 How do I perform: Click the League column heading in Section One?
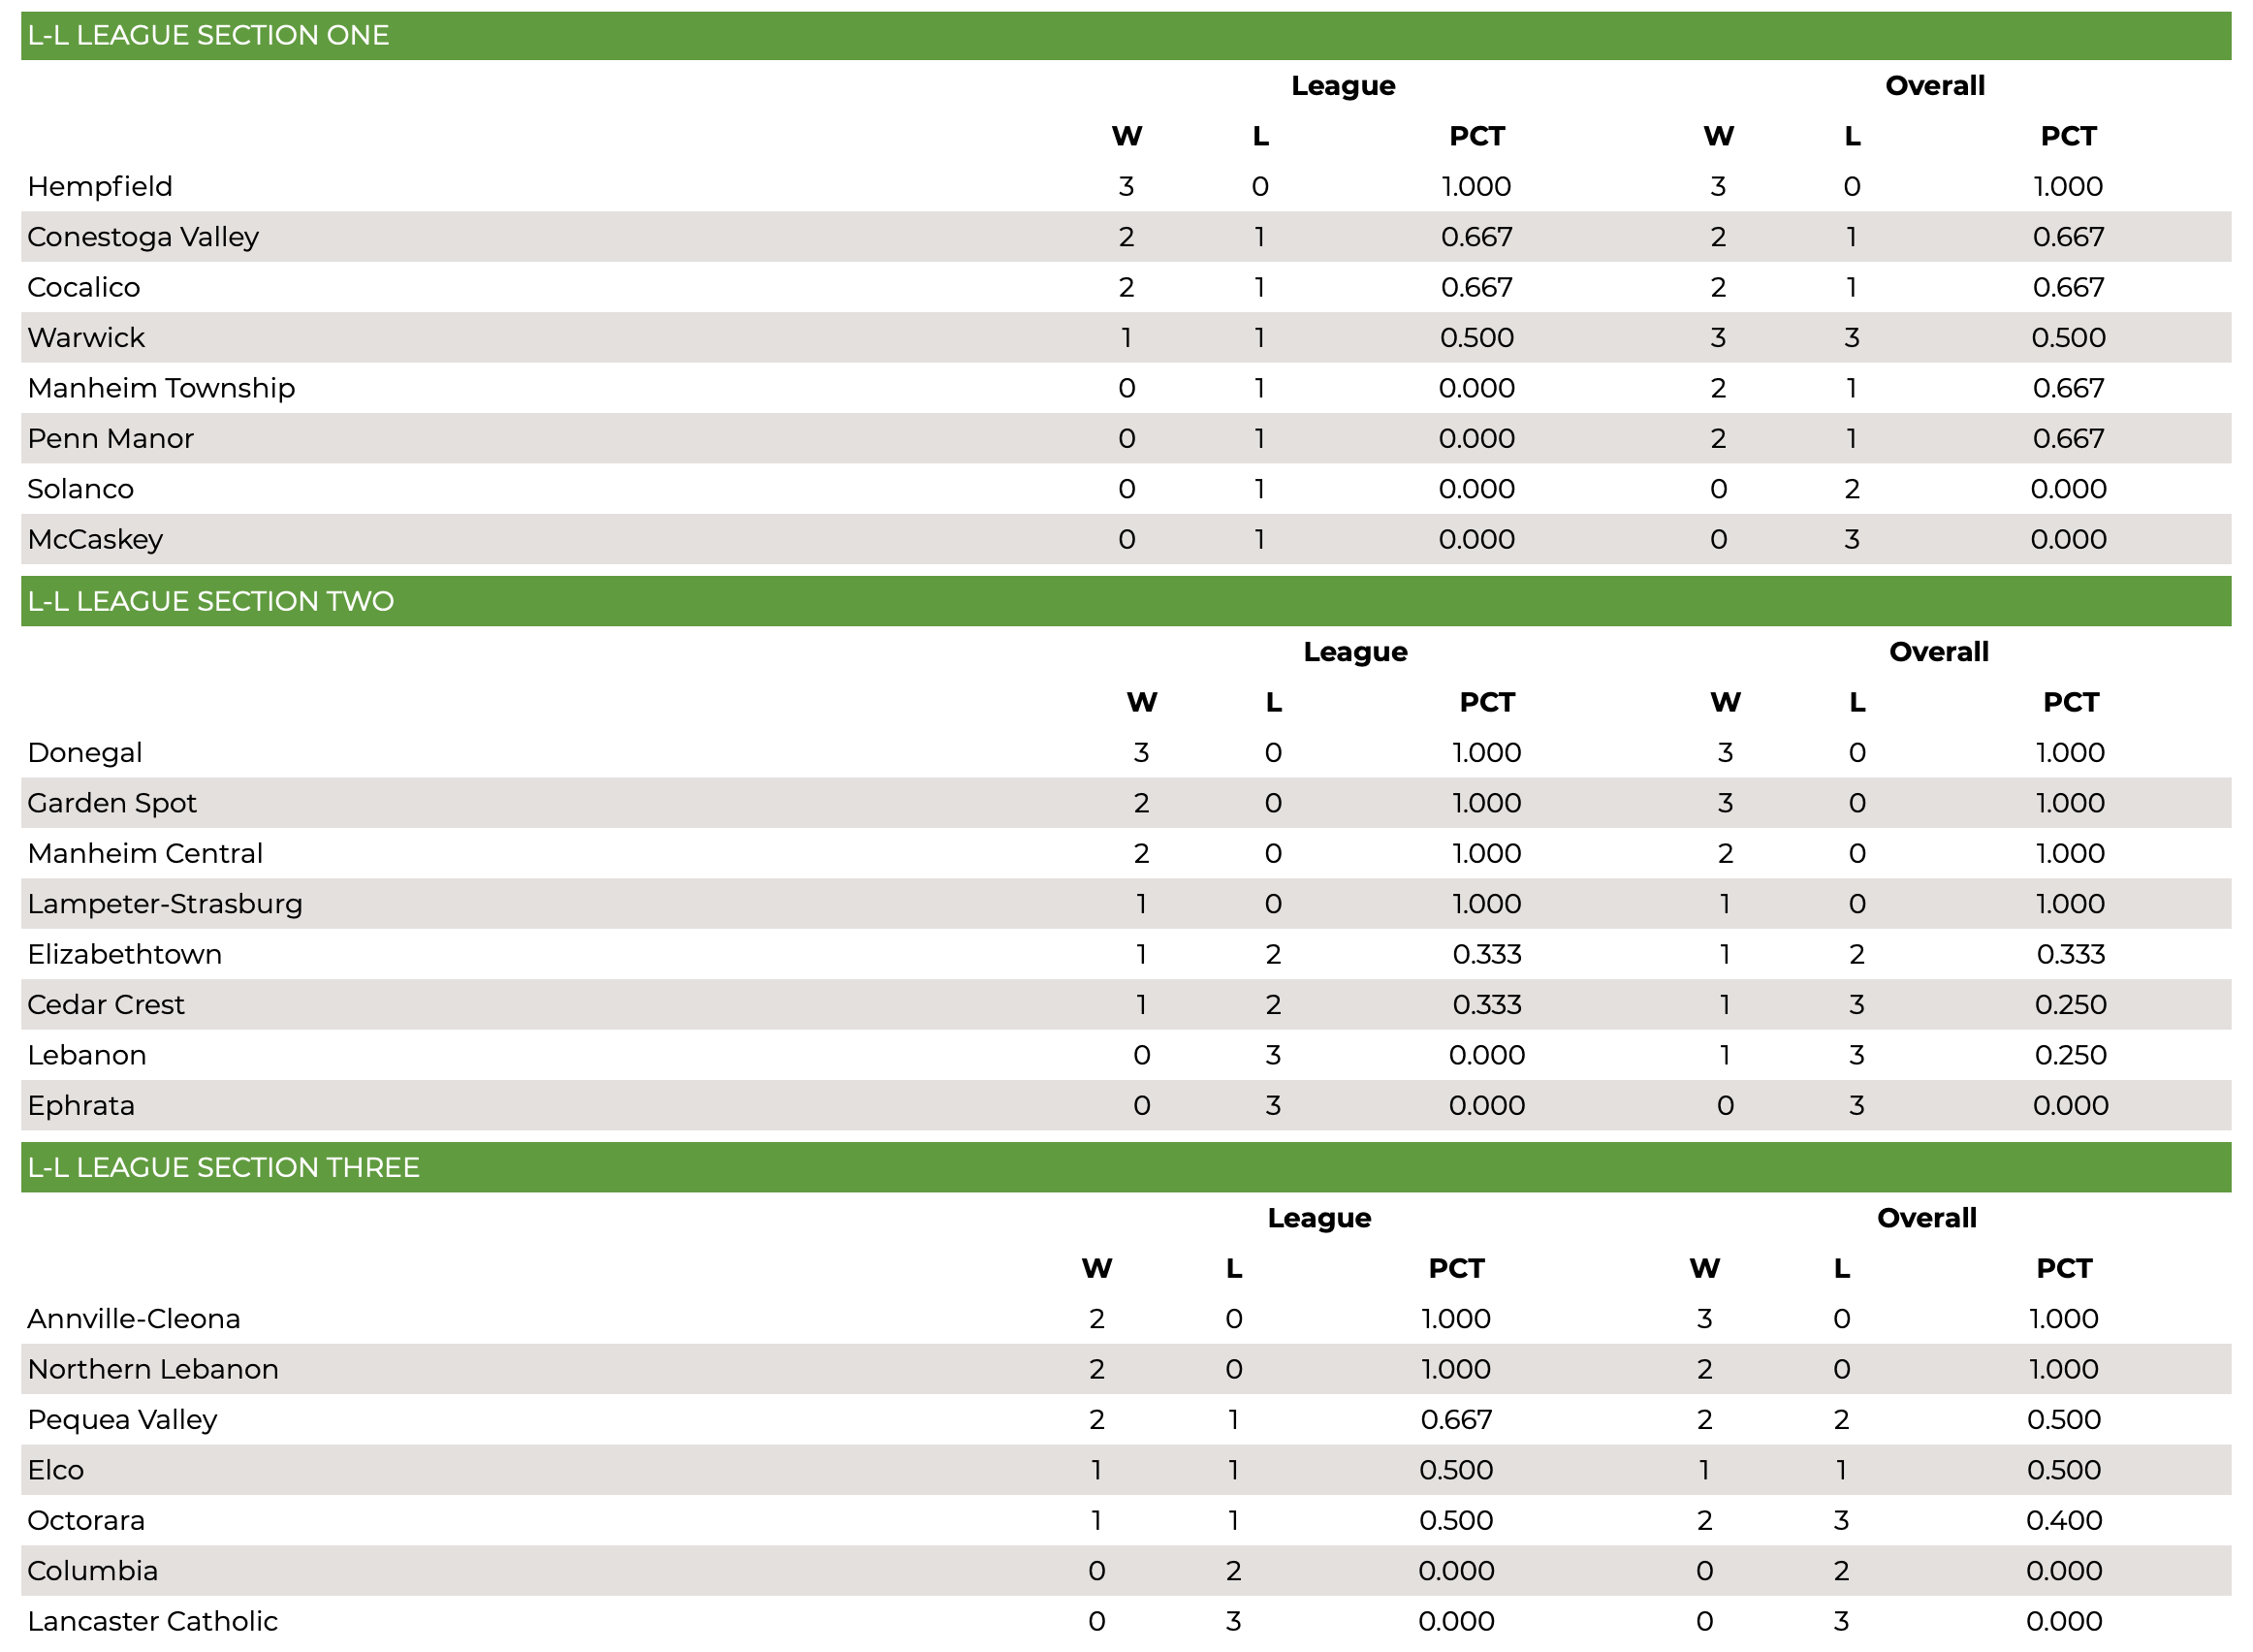1343,86
